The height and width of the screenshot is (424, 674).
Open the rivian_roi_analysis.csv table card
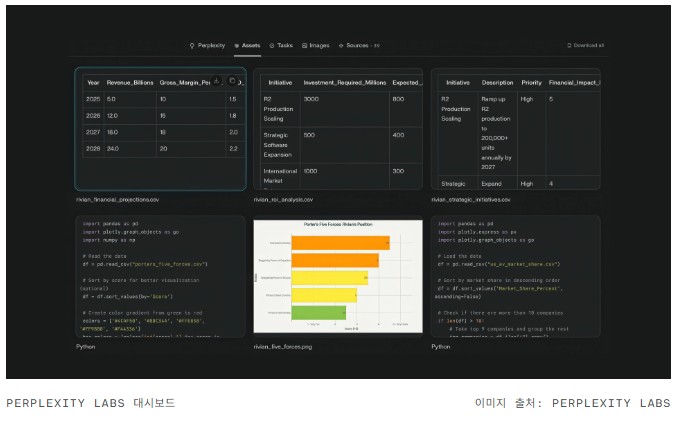click(338, 129)
